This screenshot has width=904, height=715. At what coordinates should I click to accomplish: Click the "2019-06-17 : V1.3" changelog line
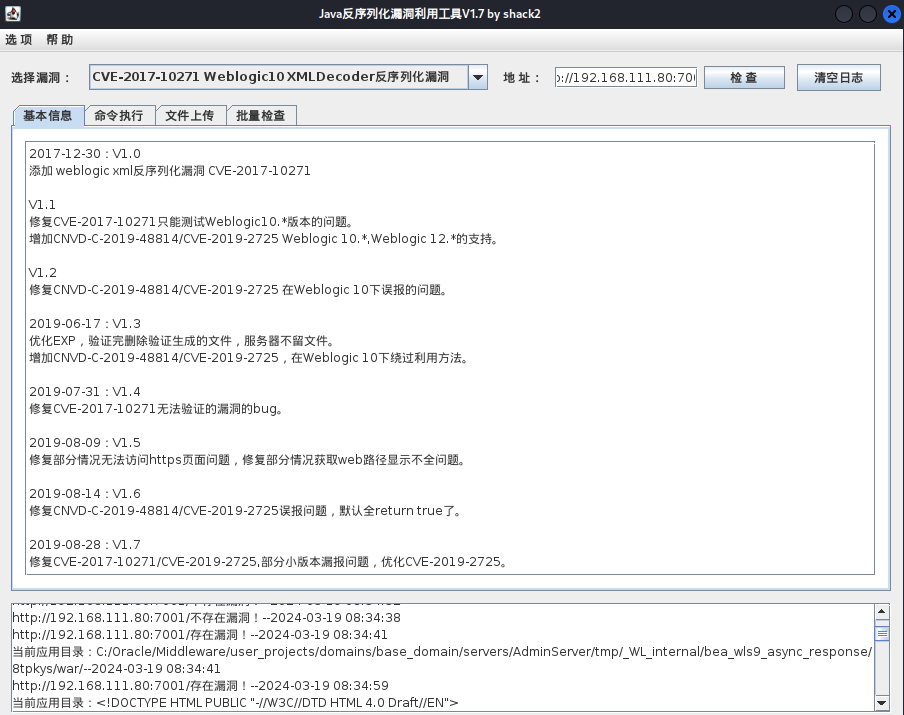click(x=85, y=324)
